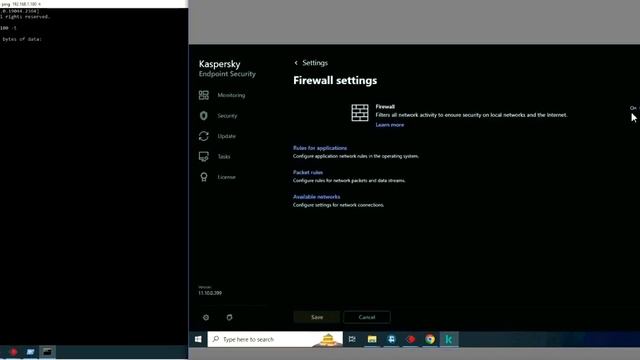Click the Firewall brick wall icon
This screenshot has height=360, width=640.
[360, 113]
